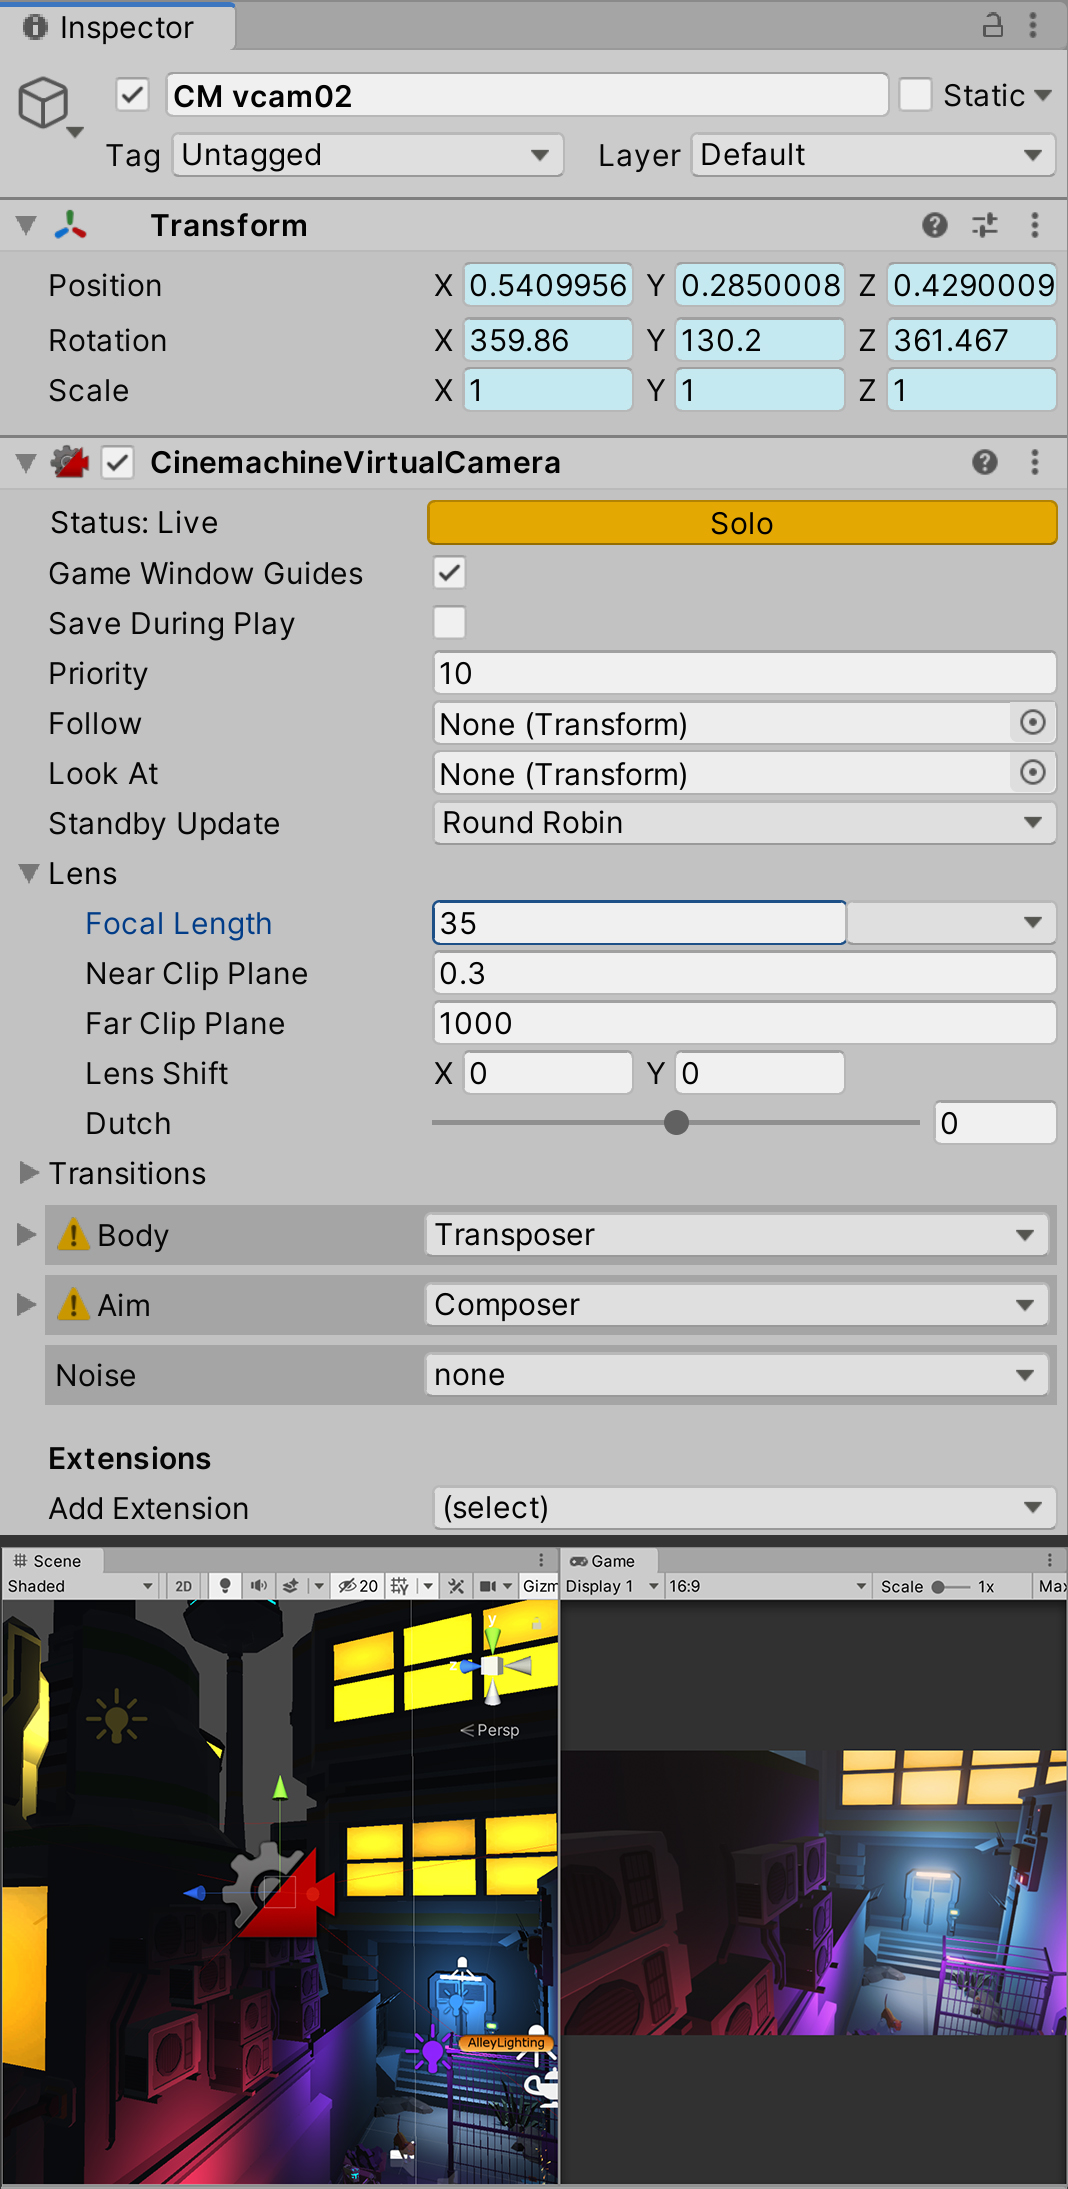Click Follow field object picker icon

tap(1033, 722)
